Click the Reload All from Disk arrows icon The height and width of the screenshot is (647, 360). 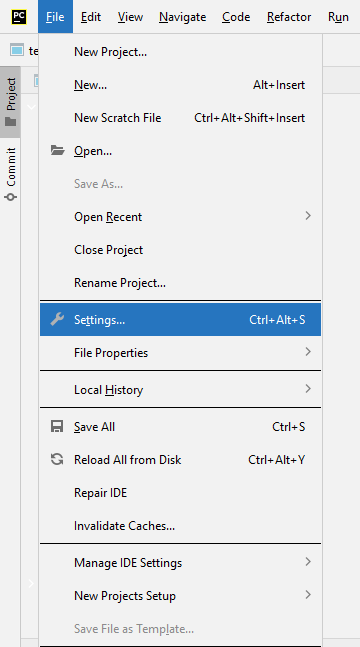[x=57, y=459]
